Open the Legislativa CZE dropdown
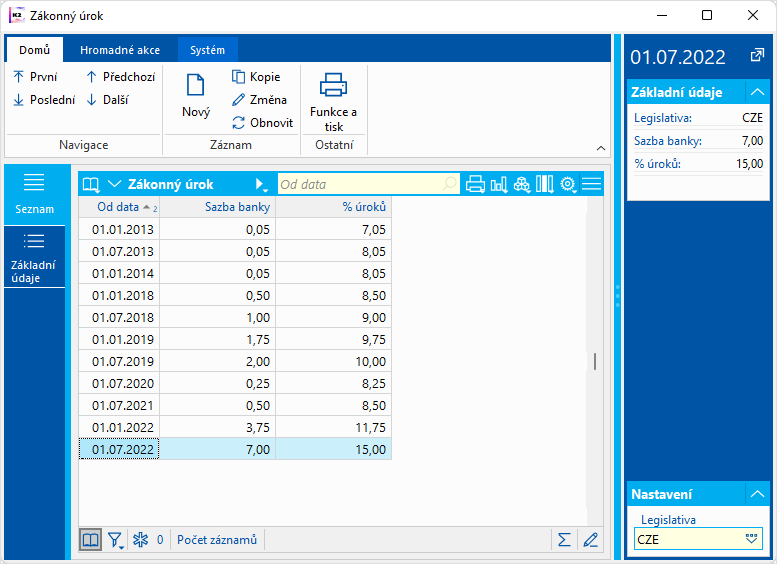This screenshot has width=777, height=564. (752, 539)
